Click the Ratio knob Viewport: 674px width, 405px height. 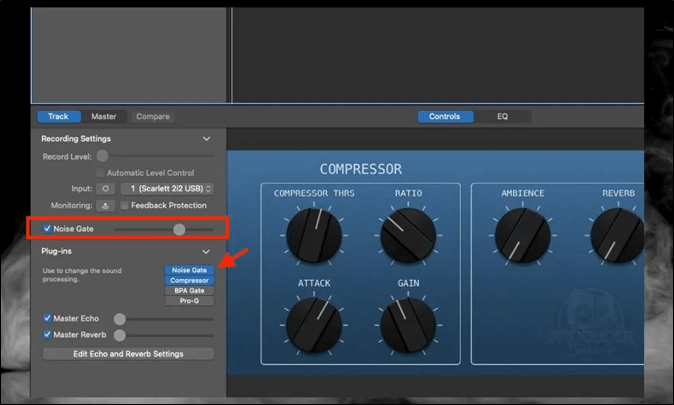coord(408,236)
